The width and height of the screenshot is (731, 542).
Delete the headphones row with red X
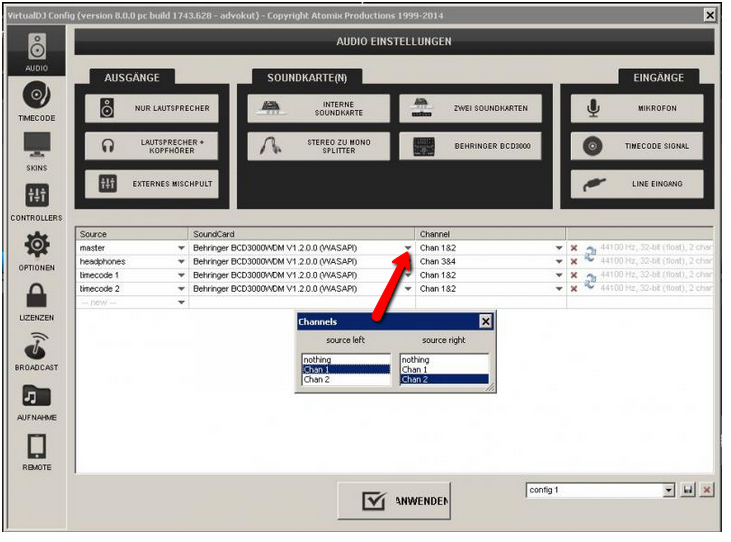click(x=574, y=261)
